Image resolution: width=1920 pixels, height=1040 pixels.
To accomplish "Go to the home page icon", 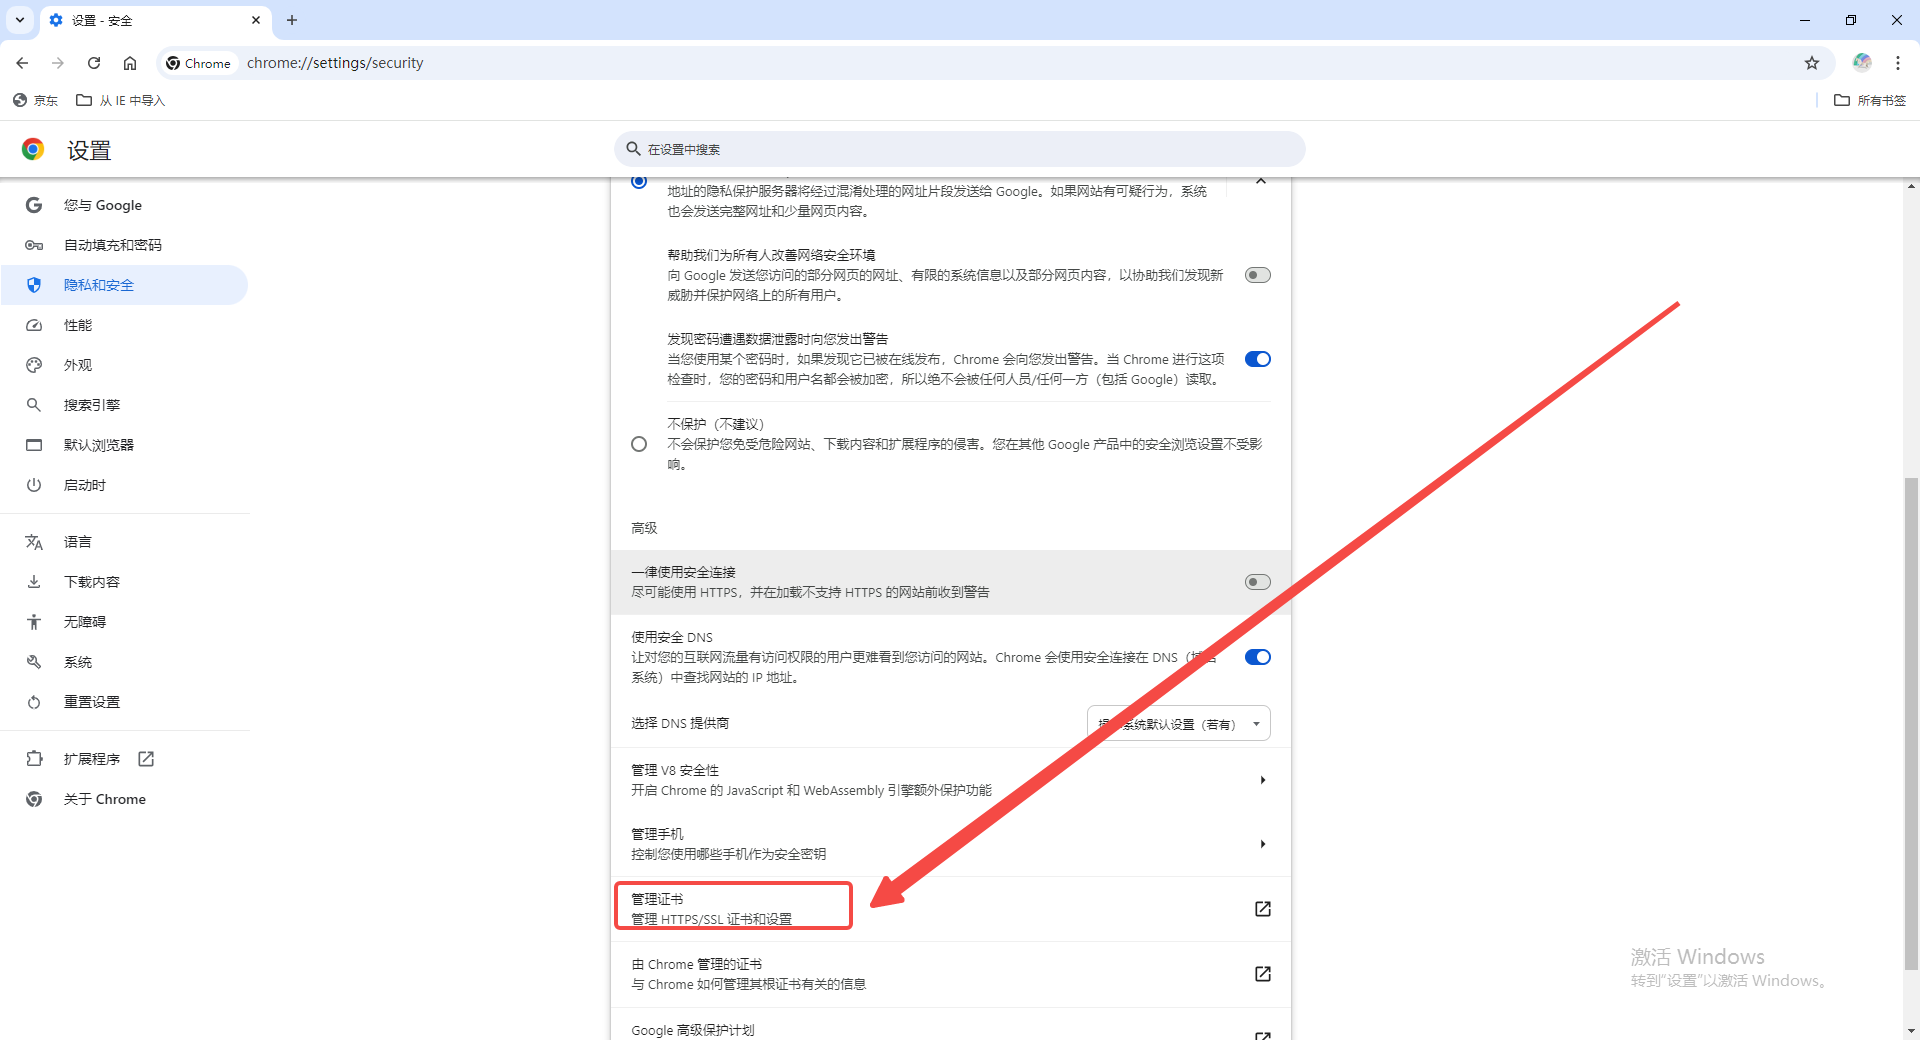I will [x=130, y=63].
